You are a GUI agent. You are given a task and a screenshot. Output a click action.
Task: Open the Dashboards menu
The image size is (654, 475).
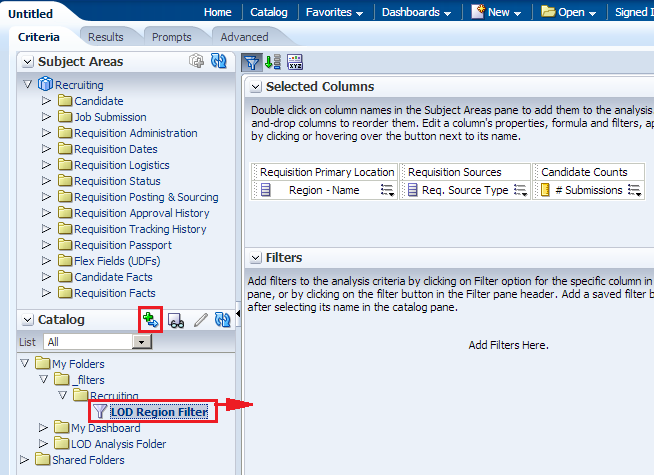click(416, 12)
